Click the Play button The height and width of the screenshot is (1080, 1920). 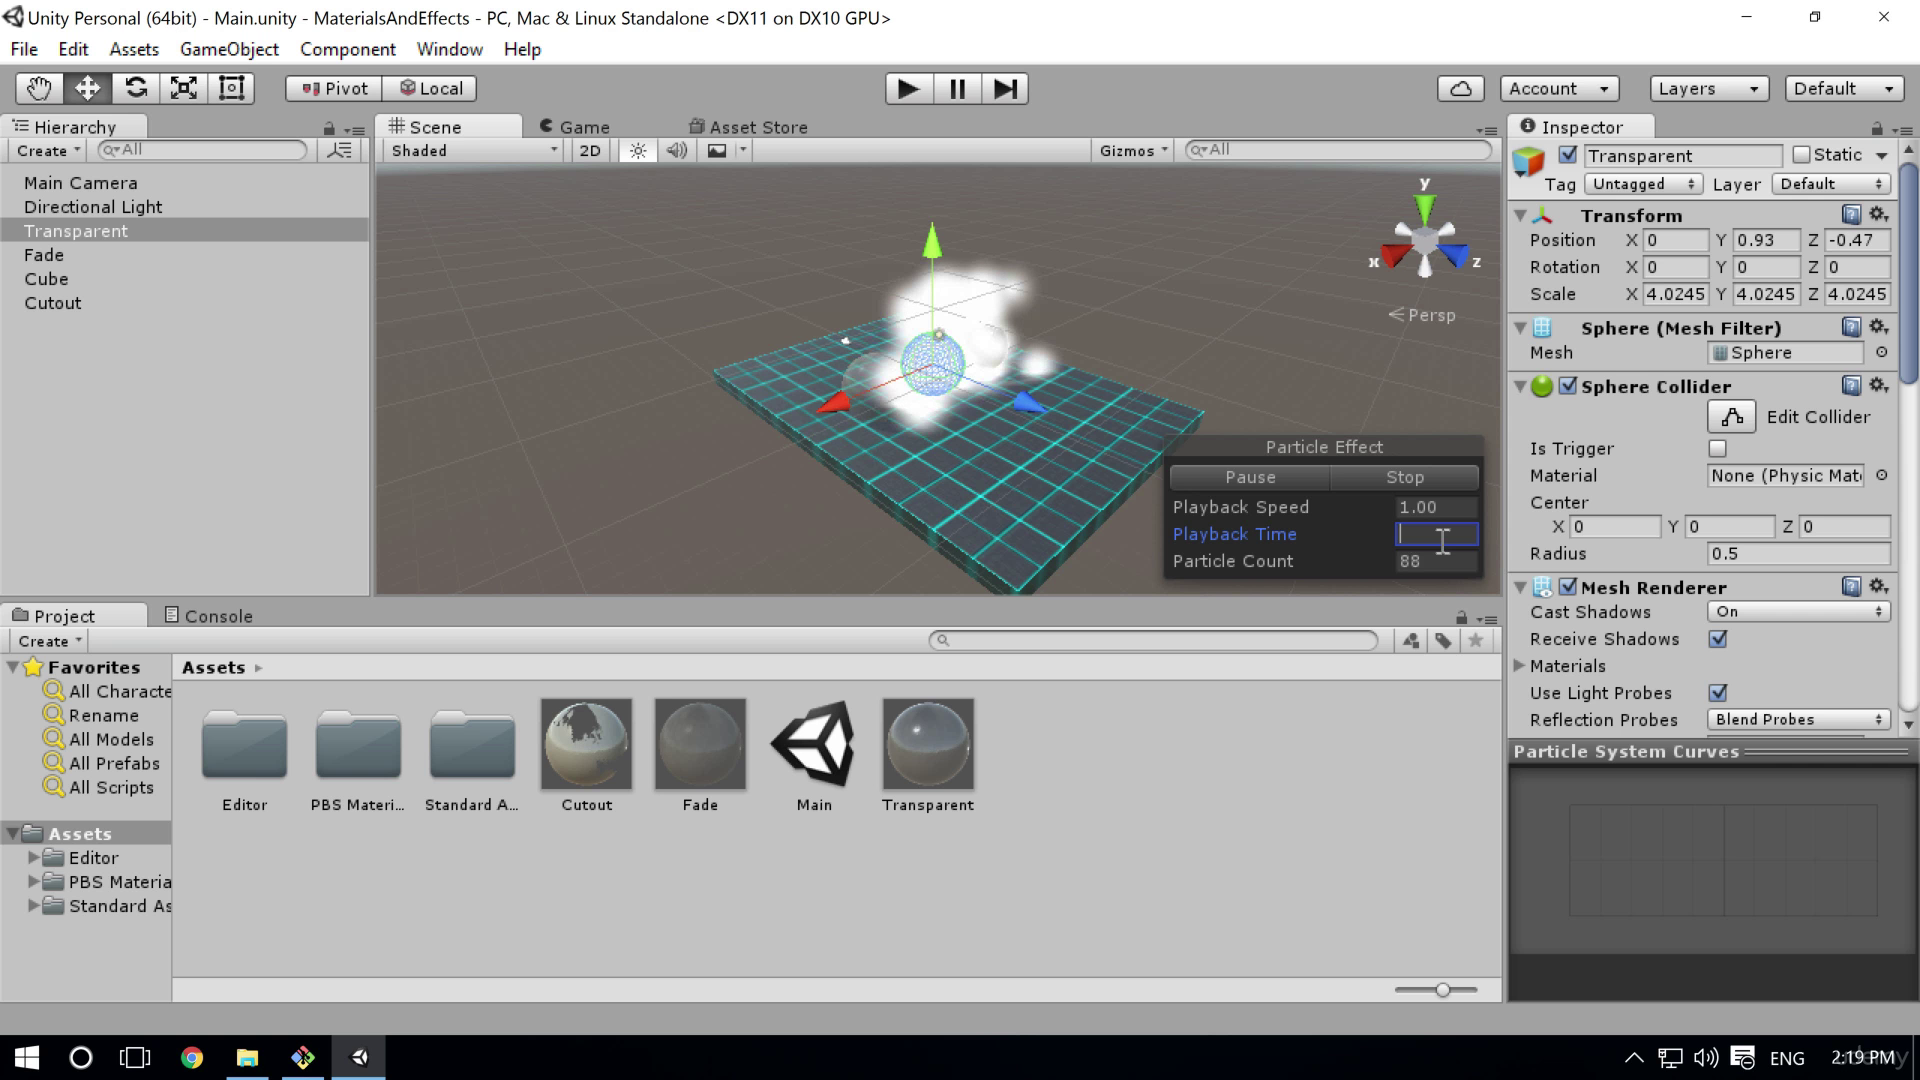(909, 89)
